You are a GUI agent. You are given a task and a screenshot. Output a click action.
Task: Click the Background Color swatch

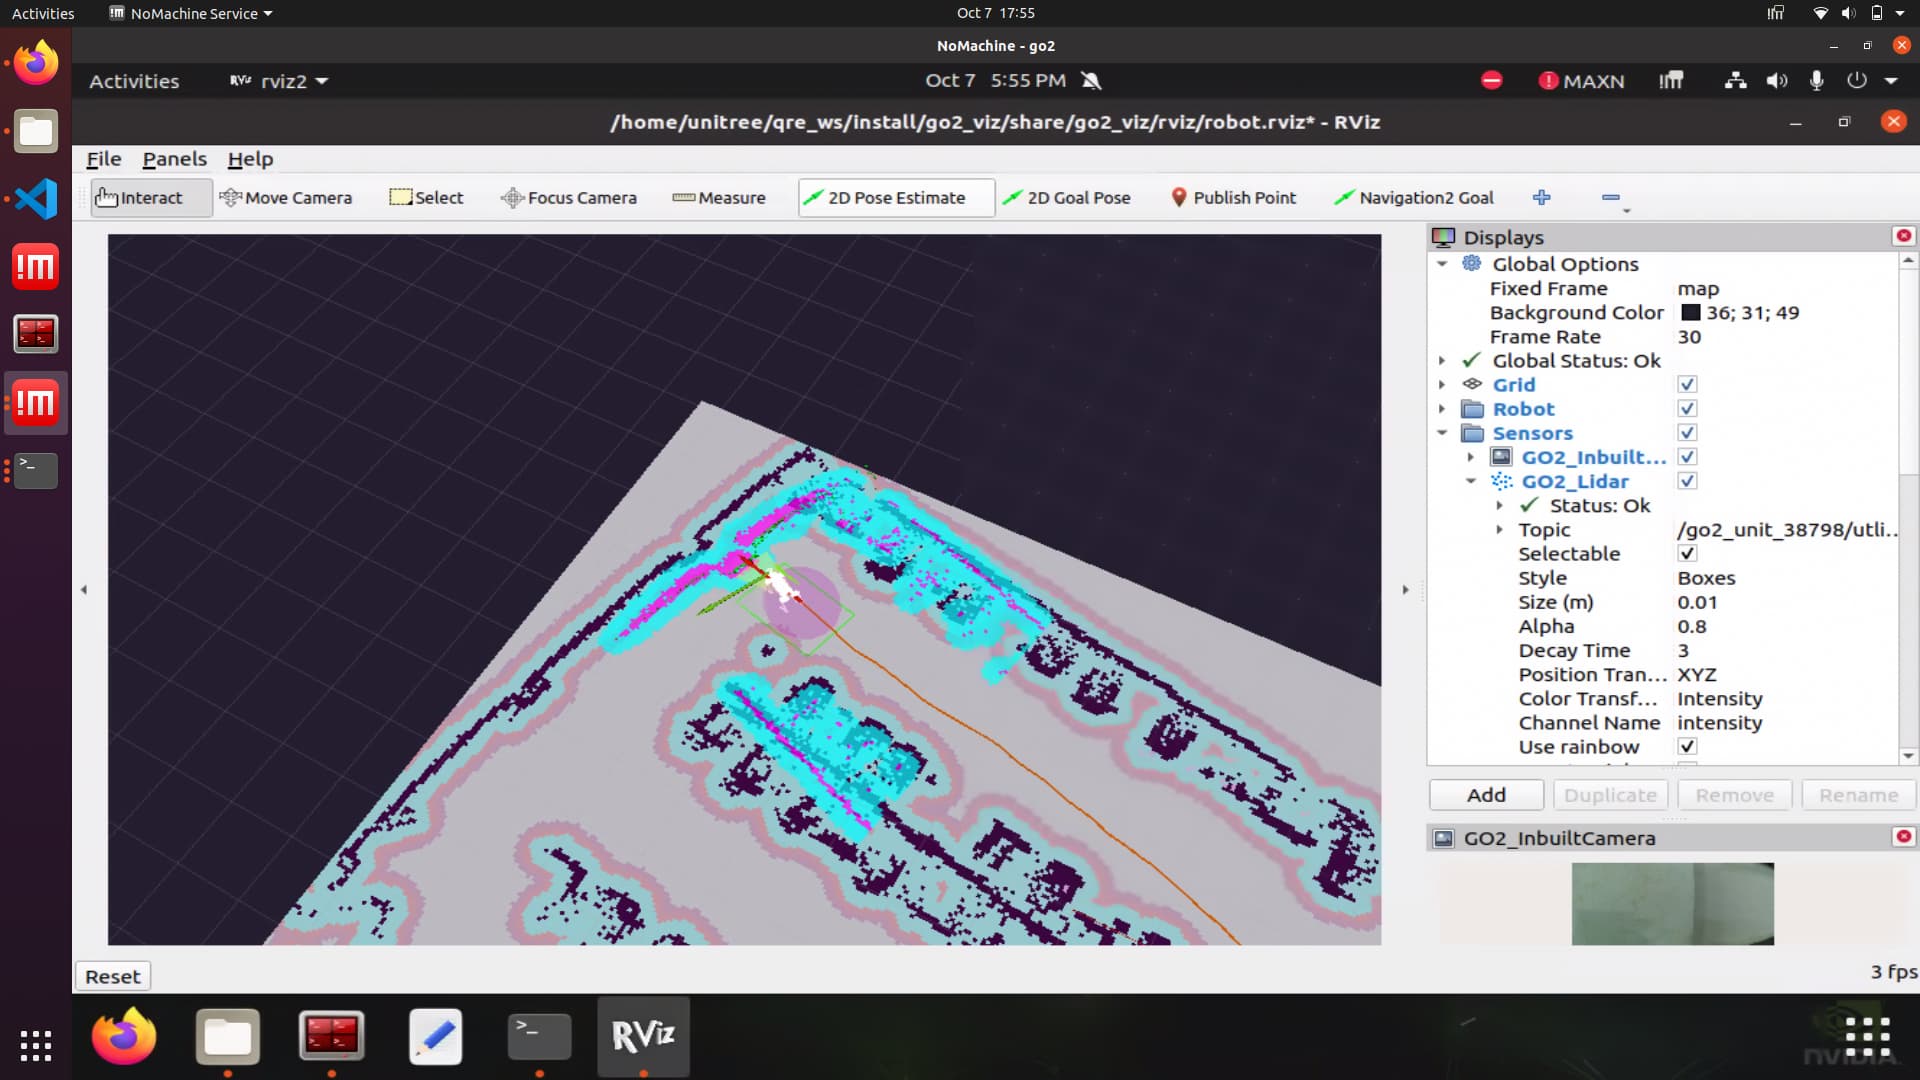point(1690,313)
